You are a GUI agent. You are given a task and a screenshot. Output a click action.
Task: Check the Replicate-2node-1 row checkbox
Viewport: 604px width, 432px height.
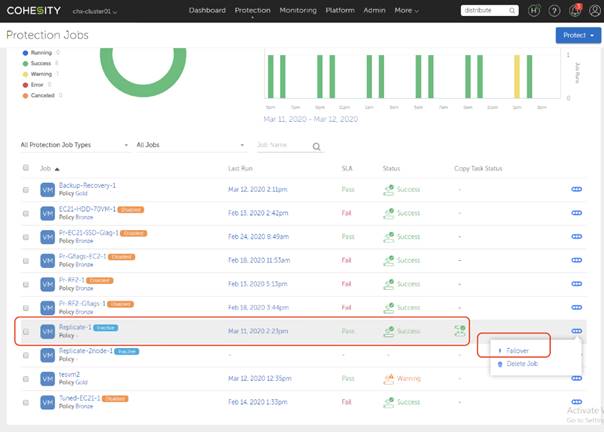[x=26, y=355]
